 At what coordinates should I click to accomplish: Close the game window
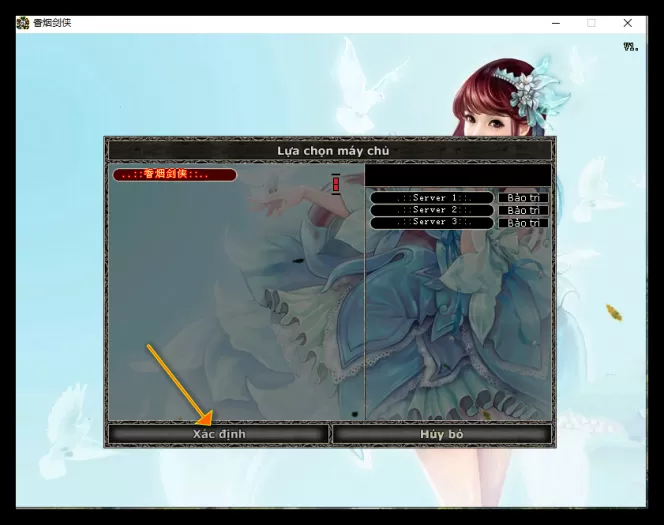pyautogui.click(x=628, y=23)
